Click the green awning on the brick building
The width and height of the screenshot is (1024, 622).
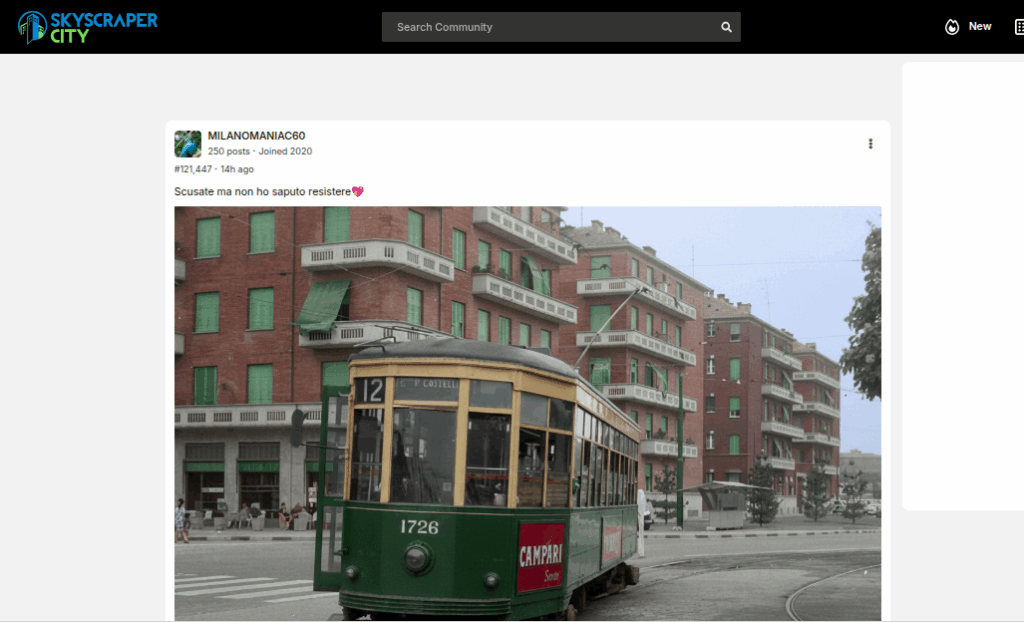324,303
